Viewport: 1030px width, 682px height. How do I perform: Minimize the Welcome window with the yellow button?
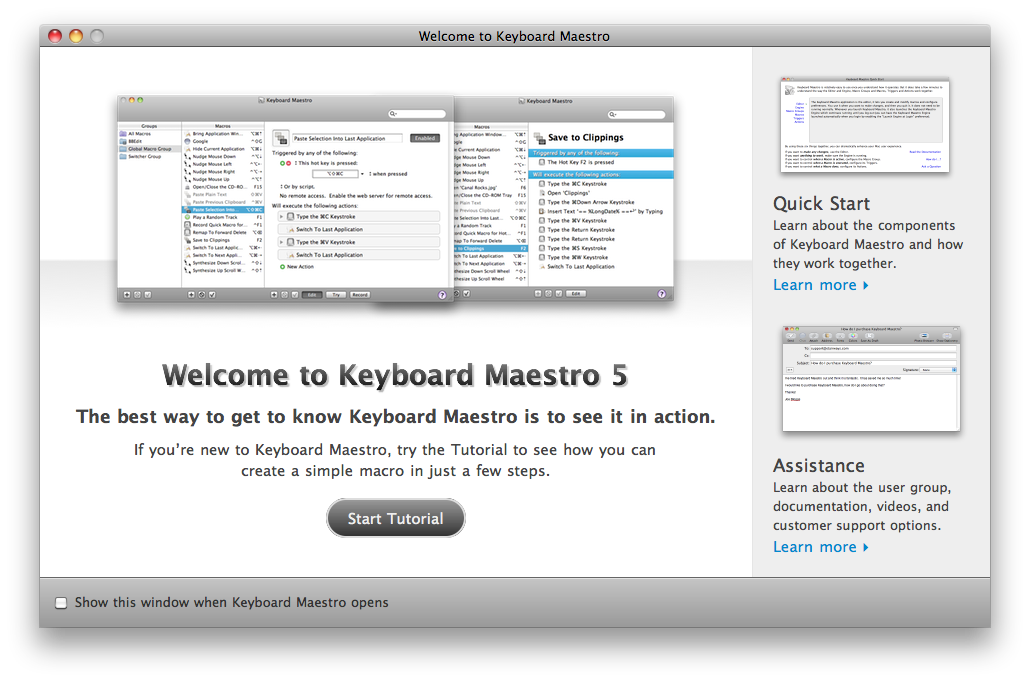[76, 36]
